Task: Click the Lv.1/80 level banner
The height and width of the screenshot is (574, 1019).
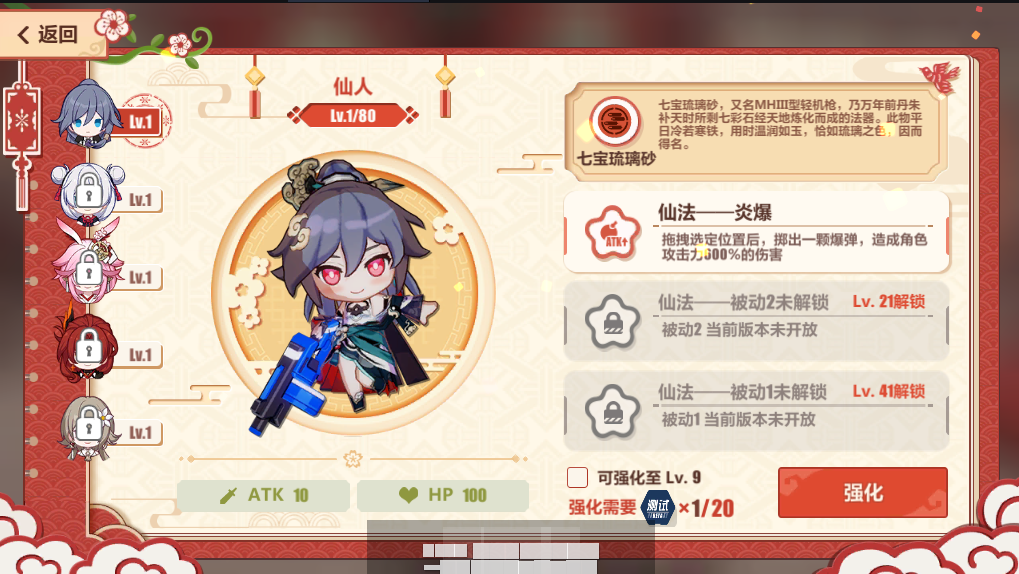Action: point(353,116)
